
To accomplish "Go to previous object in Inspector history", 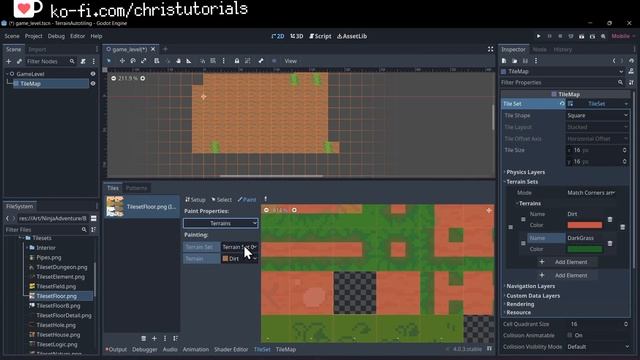I will coord(614,61).
